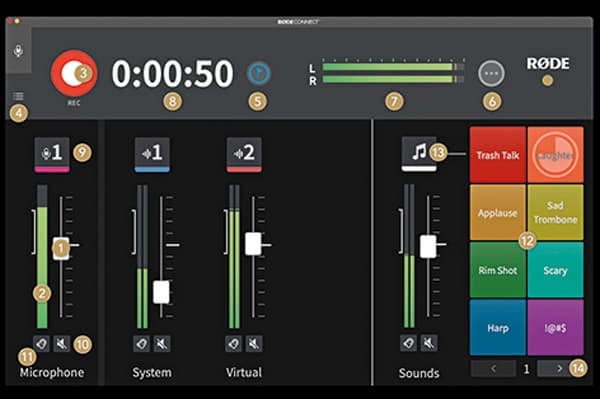The width and height of the screenshot is (600, 399).
Task: Click the microphone icon in left sidebar
Action: click(x=18, y=50)
